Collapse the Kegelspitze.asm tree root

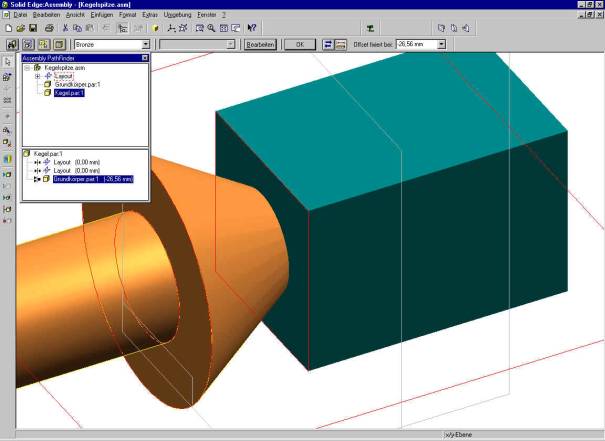[x=27, y=67]
